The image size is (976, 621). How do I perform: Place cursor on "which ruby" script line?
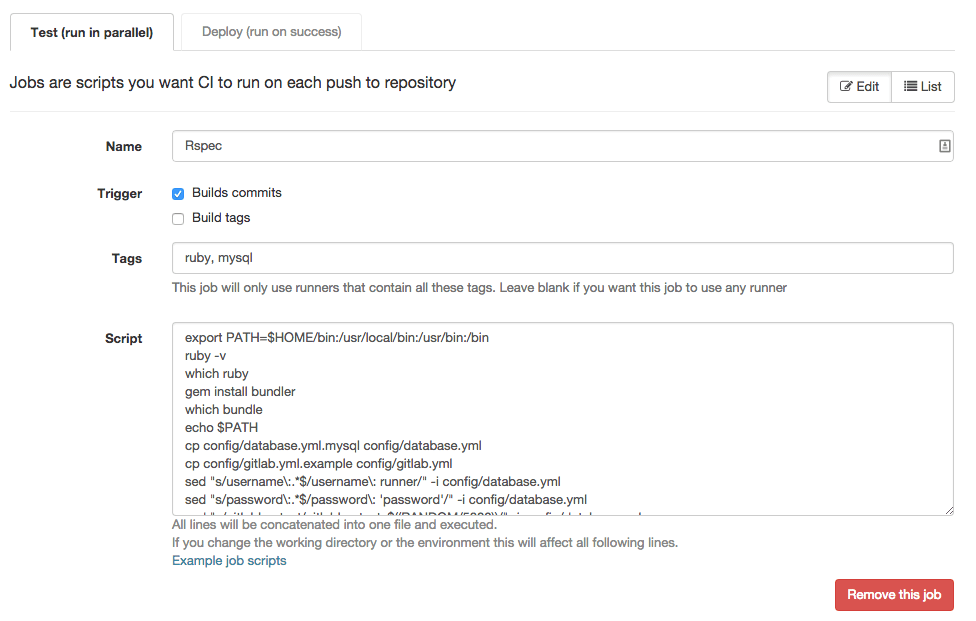(217, 374)
